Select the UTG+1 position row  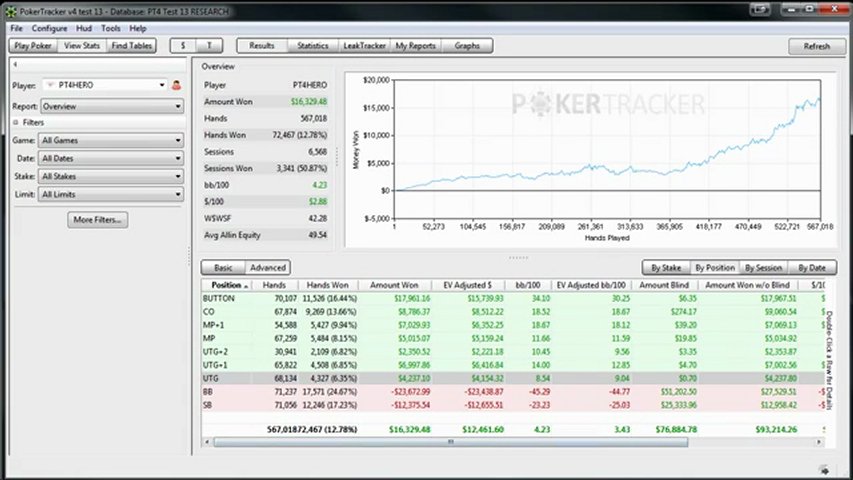pos(513,365)
